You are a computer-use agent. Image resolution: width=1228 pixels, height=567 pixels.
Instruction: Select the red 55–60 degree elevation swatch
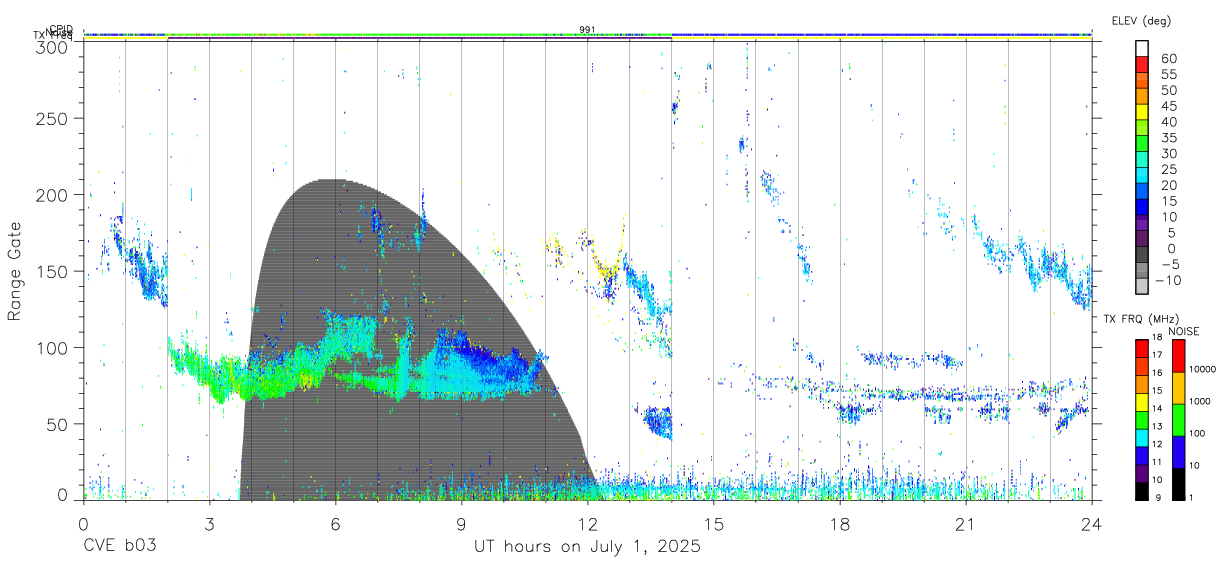(1142, 63)
